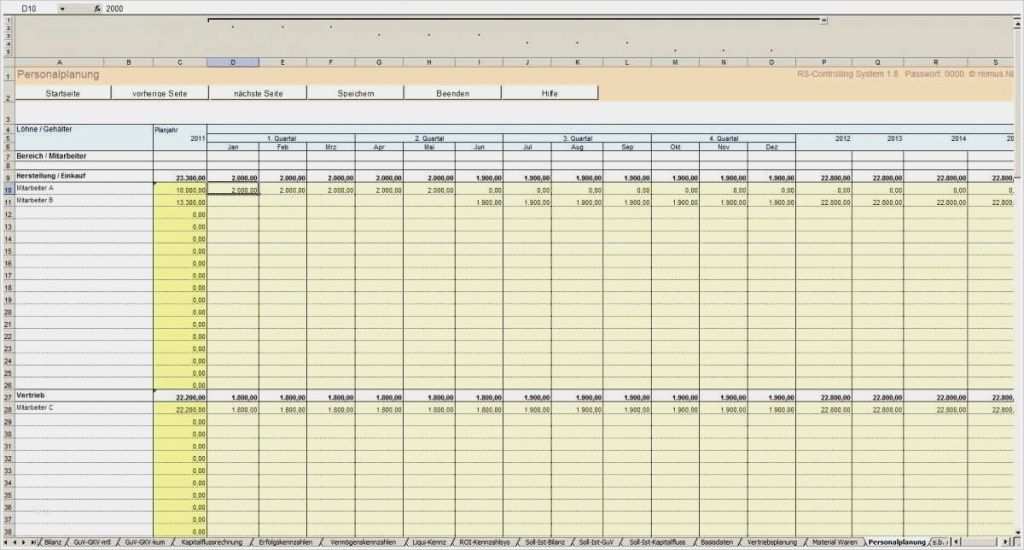
Task: Go to first sheet tab arrow
Action: (6, 542)
